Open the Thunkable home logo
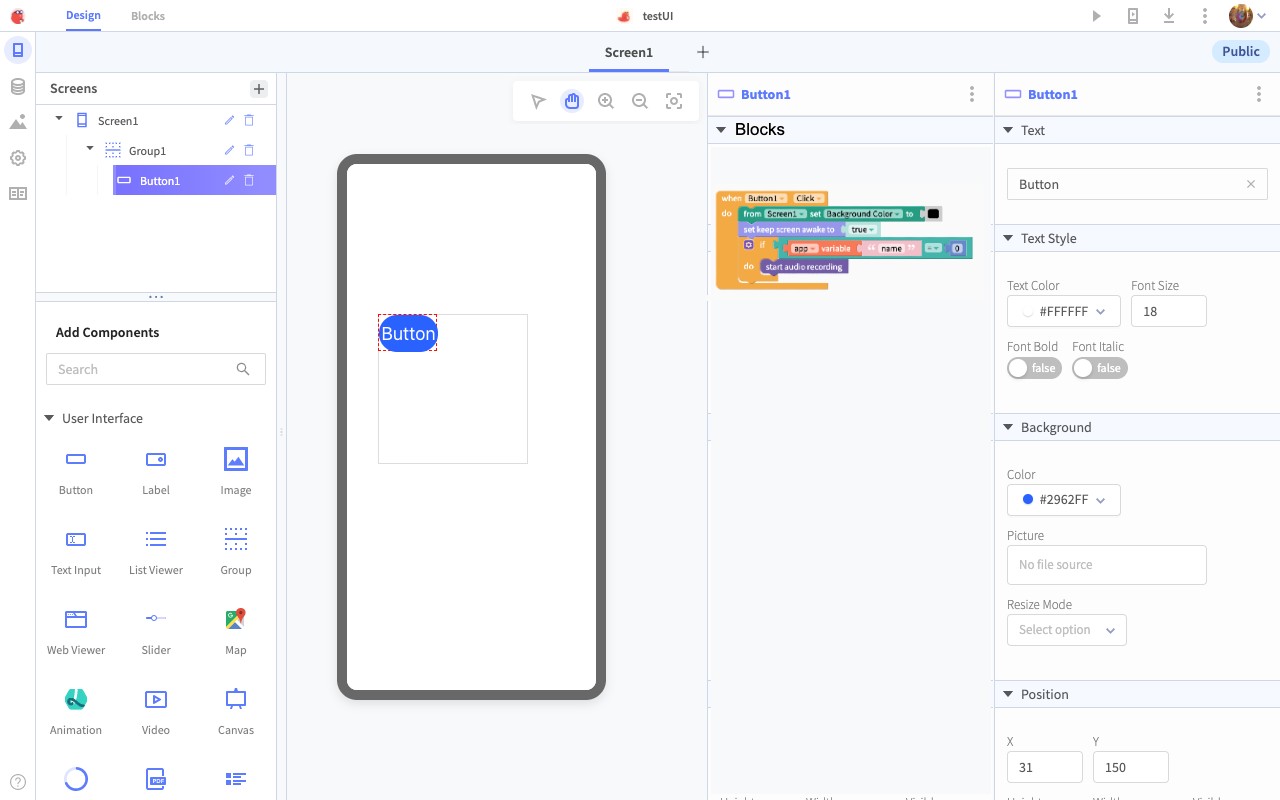1280x800 pixels. click(x=17, y=16)
